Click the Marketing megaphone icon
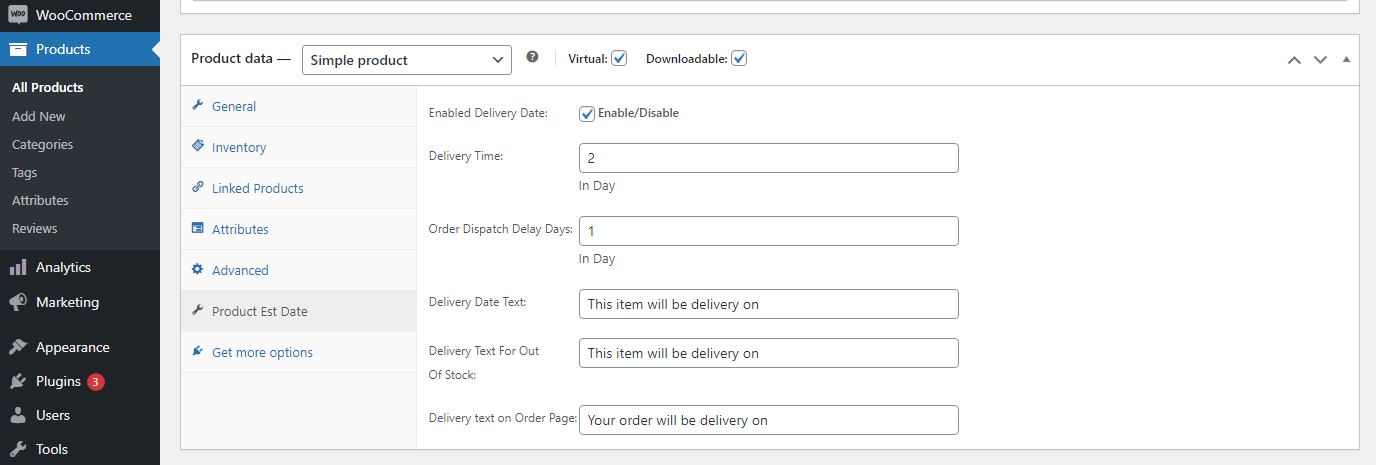Viewport: 1376px width, 465px height. tap(18, 302)
